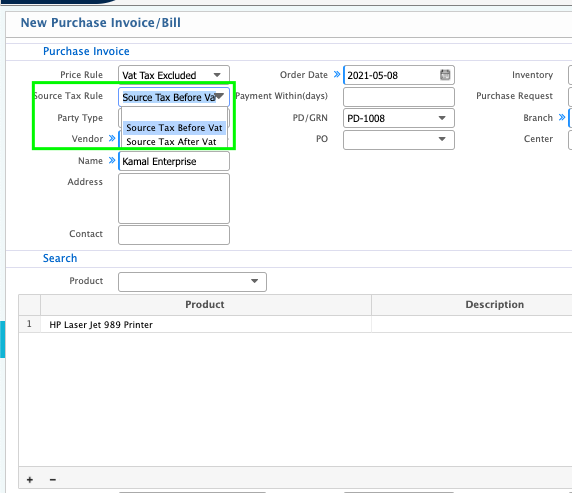This screenshot has width=572, height=493.
Task: Select the blank option in the tax rule list
Action: 174,115
